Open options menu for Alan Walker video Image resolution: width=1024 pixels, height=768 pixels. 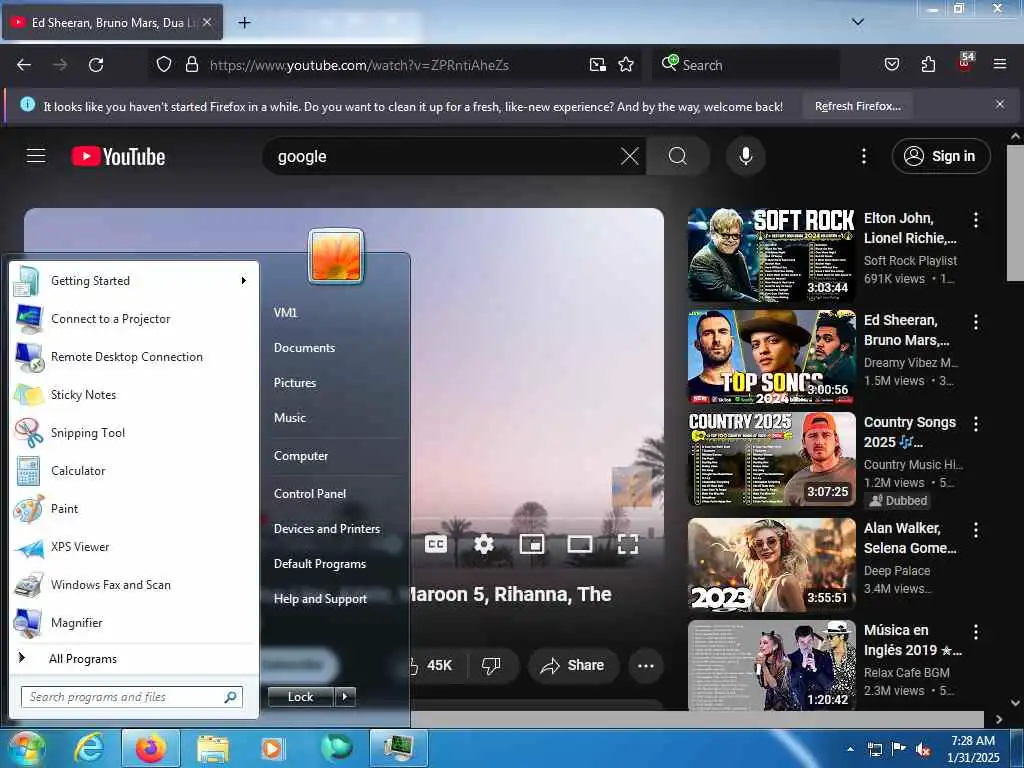point(976,530)
